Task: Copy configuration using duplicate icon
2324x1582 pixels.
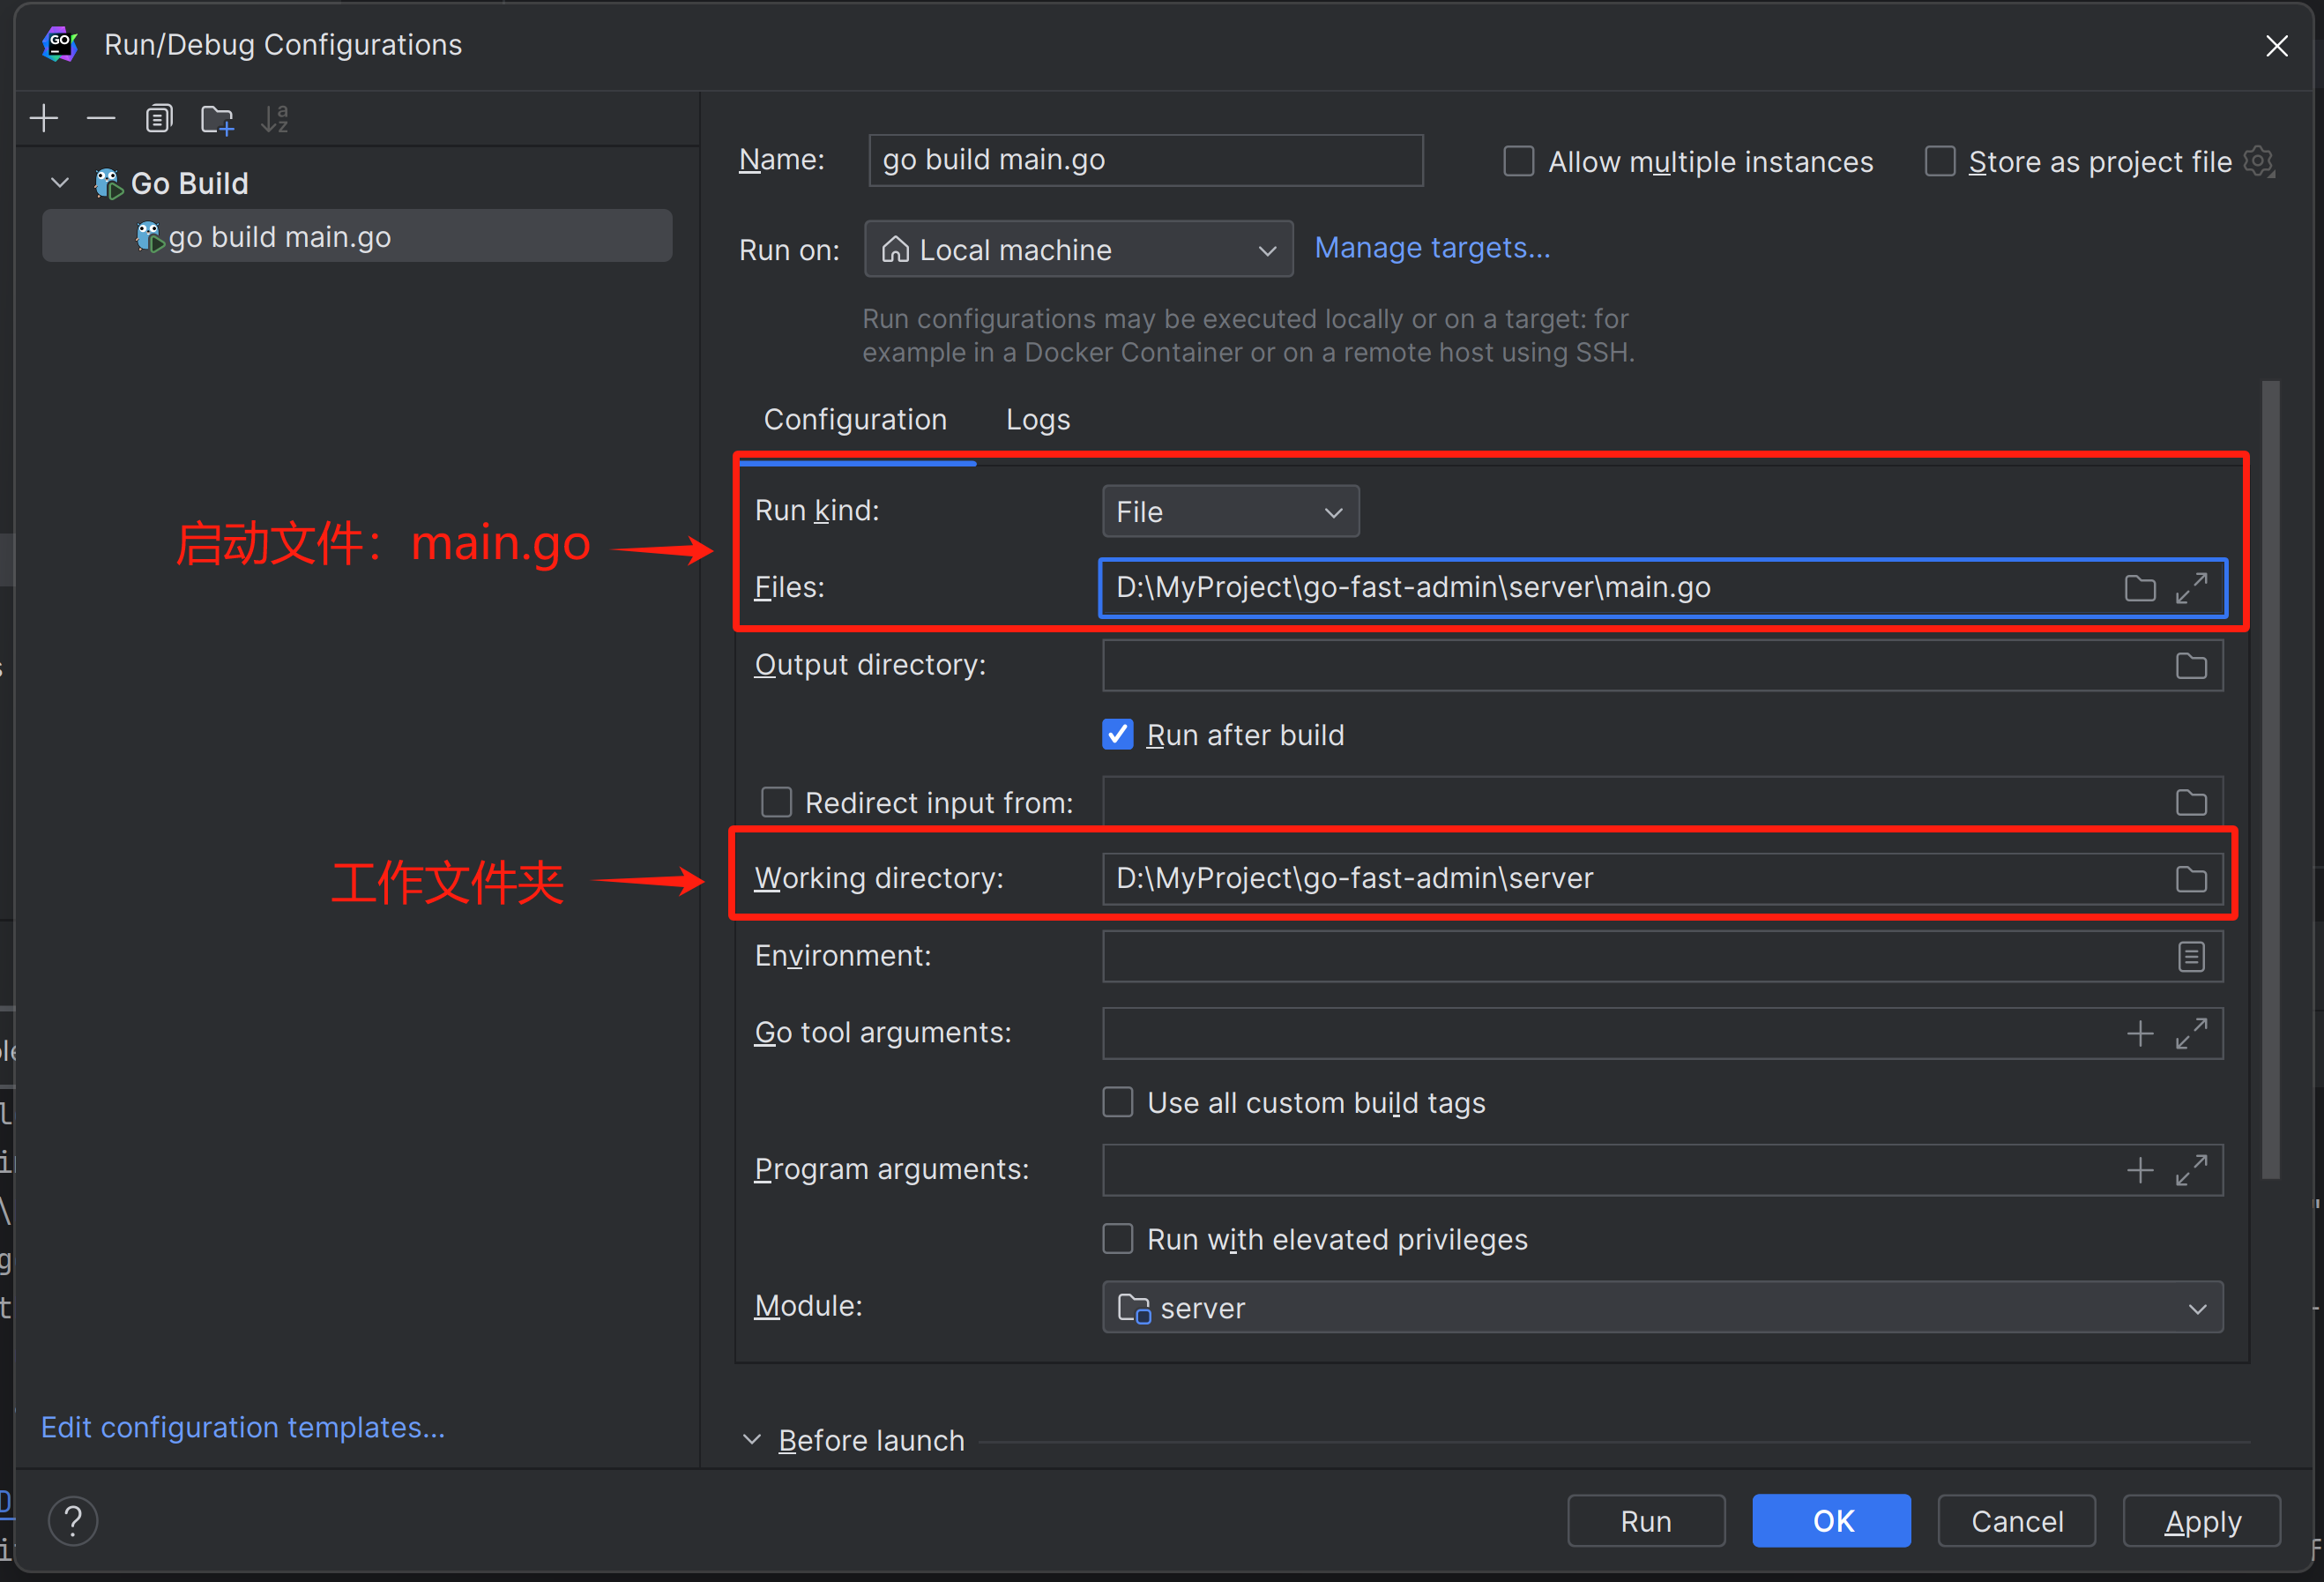Action: (x=159, y=119)
